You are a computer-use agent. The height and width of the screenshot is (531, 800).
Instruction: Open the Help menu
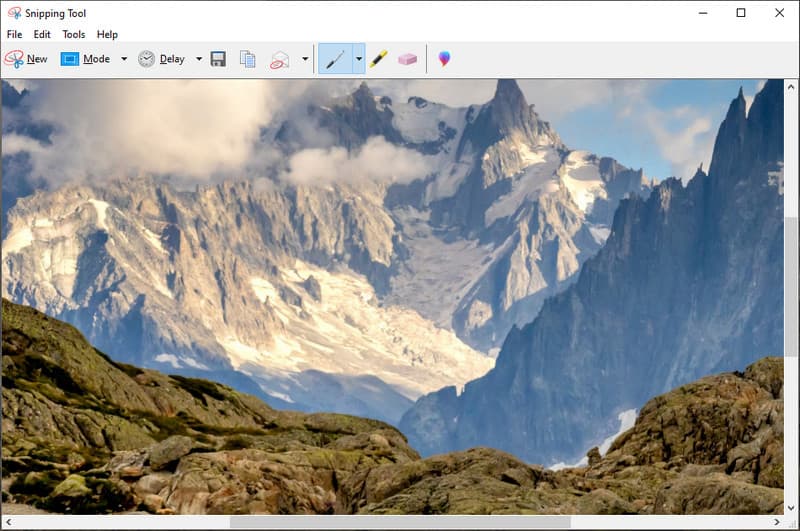pos(107,34)
